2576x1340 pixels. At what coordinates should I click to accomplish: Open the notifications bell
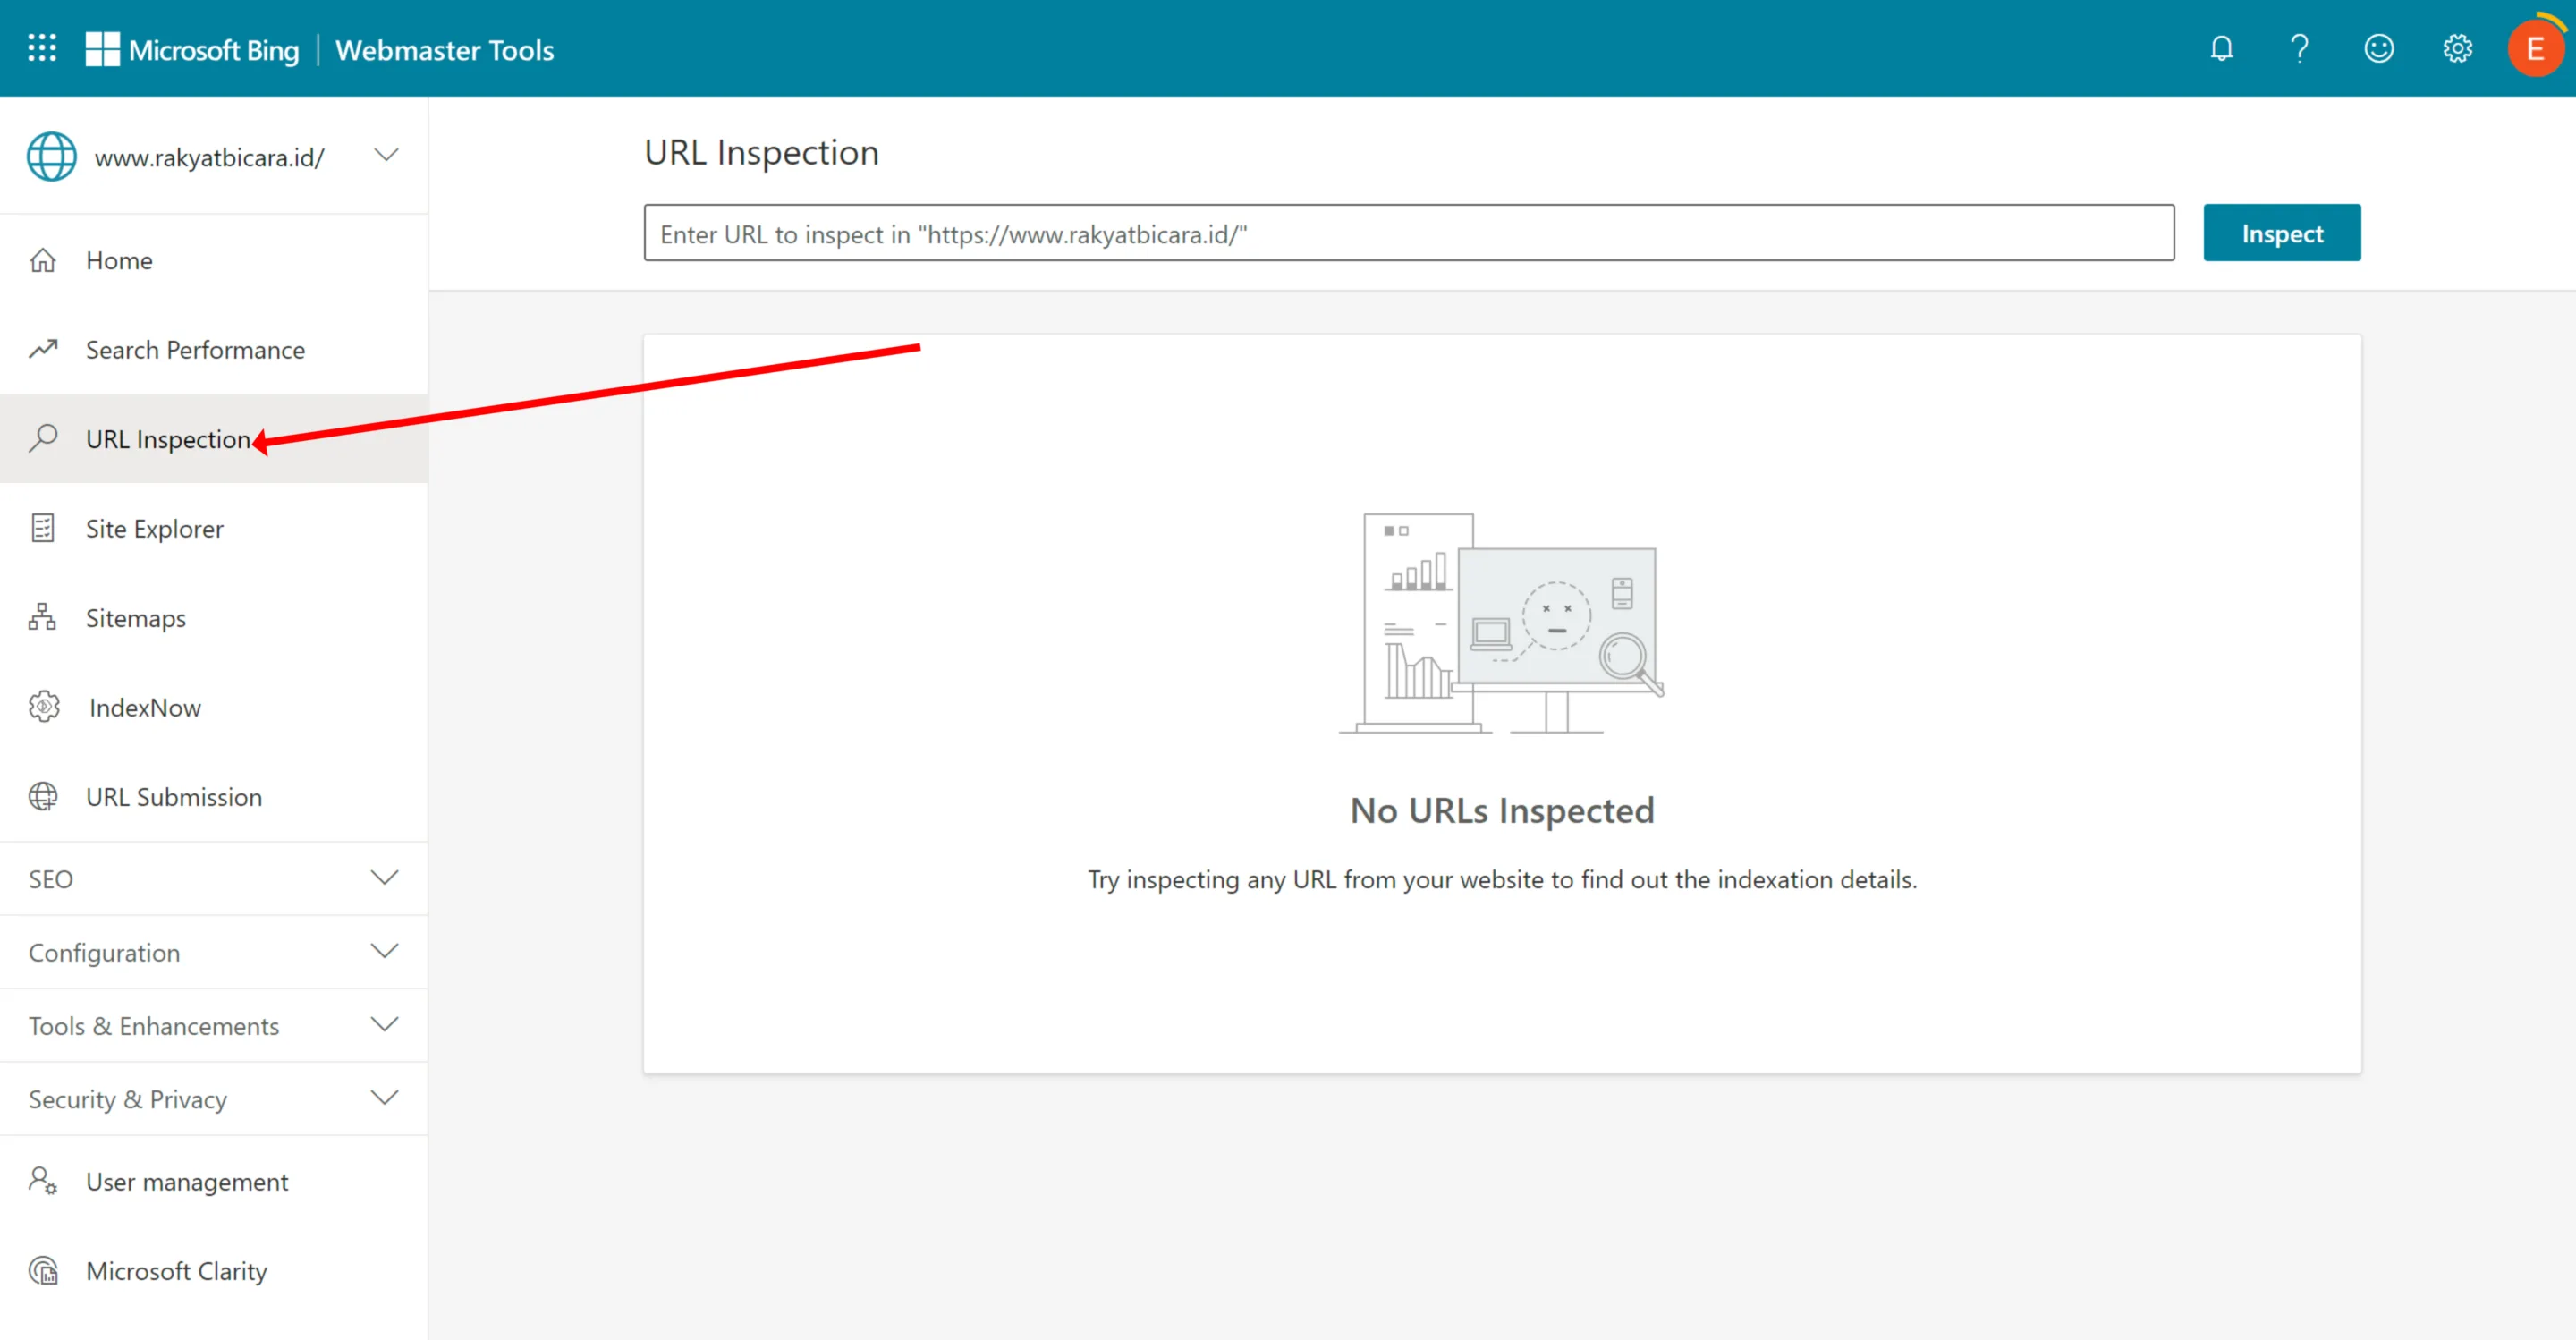[x=2221, y=48]
